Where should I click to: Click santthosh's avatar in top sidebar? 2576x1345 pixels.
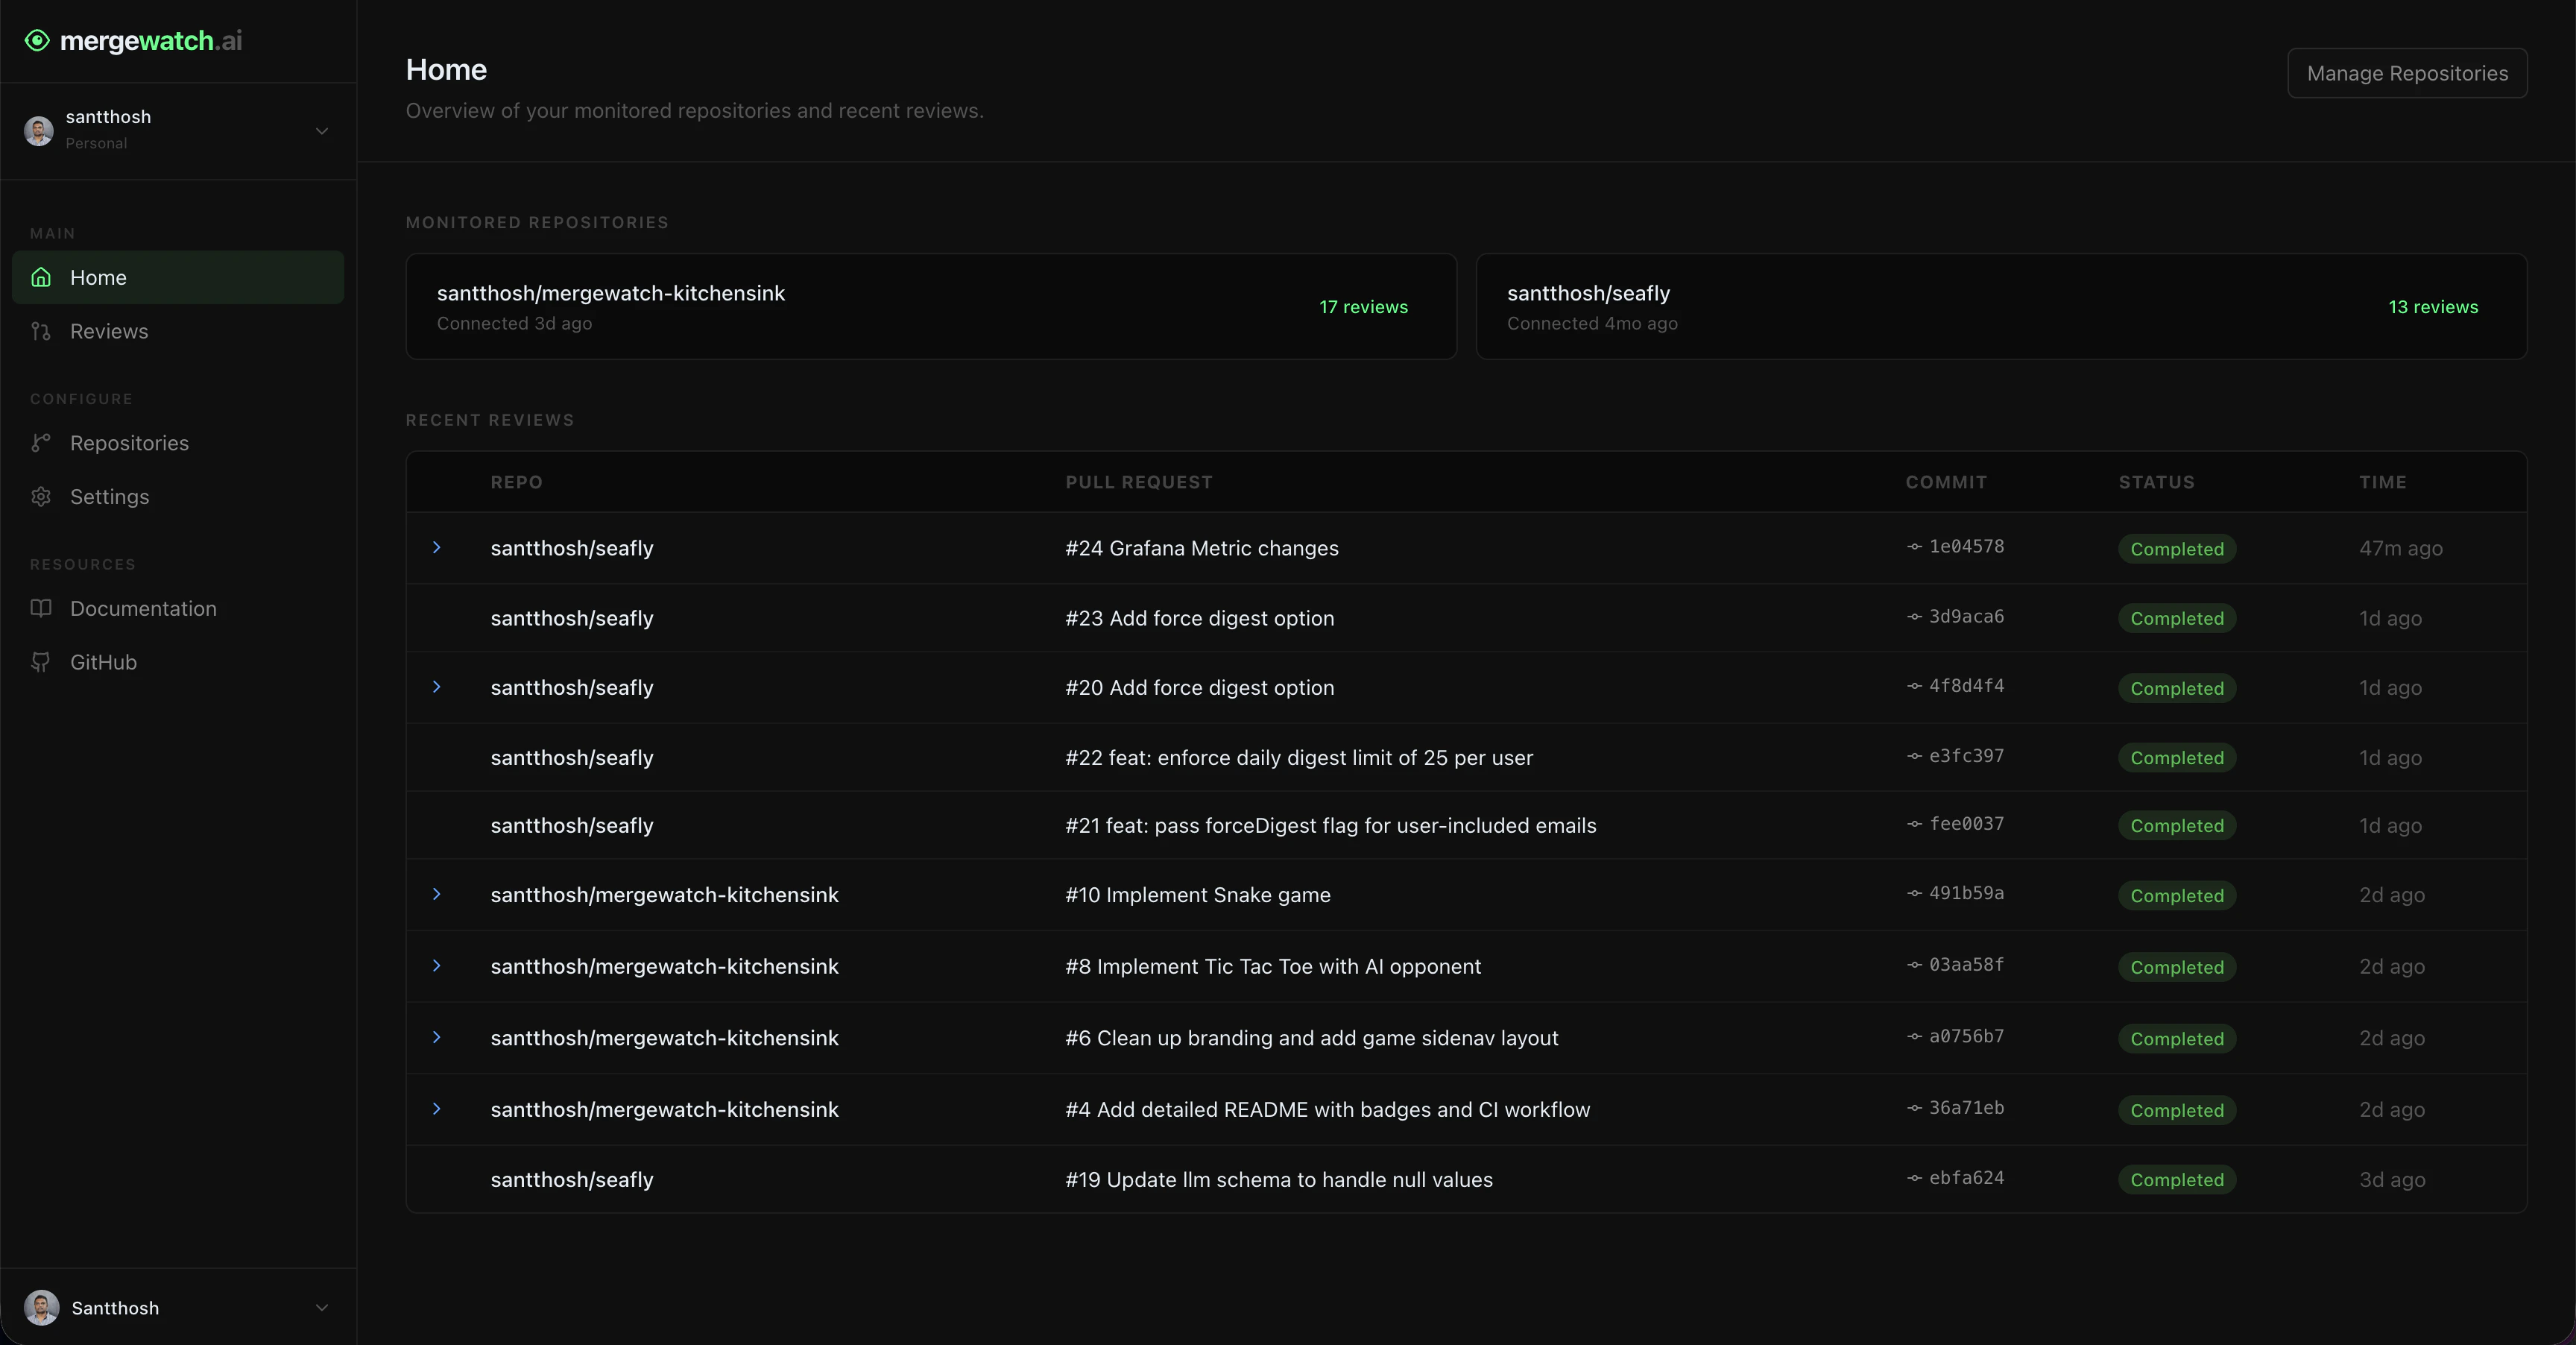coord(38,131)
